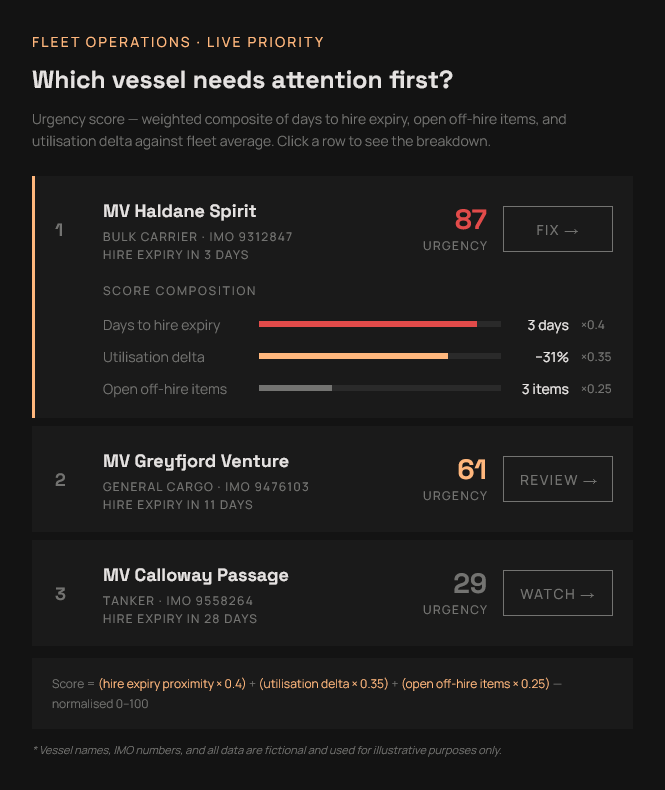Select rank number 1 in the list

point(59,230)
